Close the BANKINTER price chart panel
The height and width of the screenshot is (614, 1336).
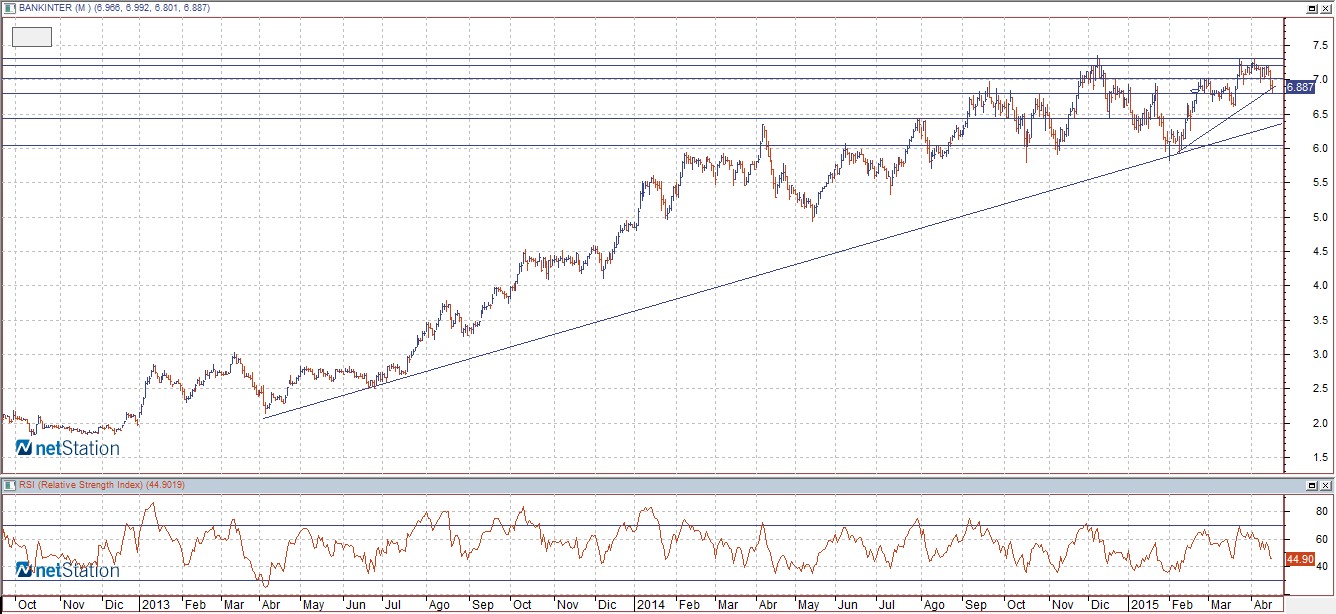coord(1326,8)
